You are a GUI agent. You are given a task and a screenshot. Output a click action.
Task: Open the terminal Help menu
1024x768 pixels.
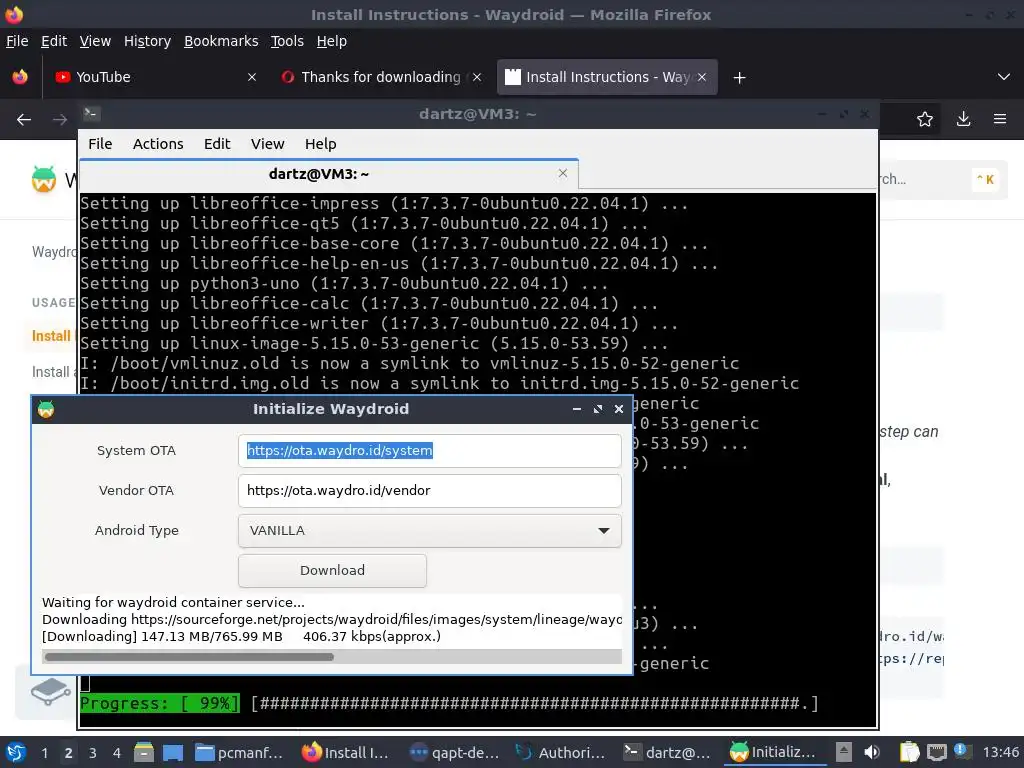pos(320,144)
